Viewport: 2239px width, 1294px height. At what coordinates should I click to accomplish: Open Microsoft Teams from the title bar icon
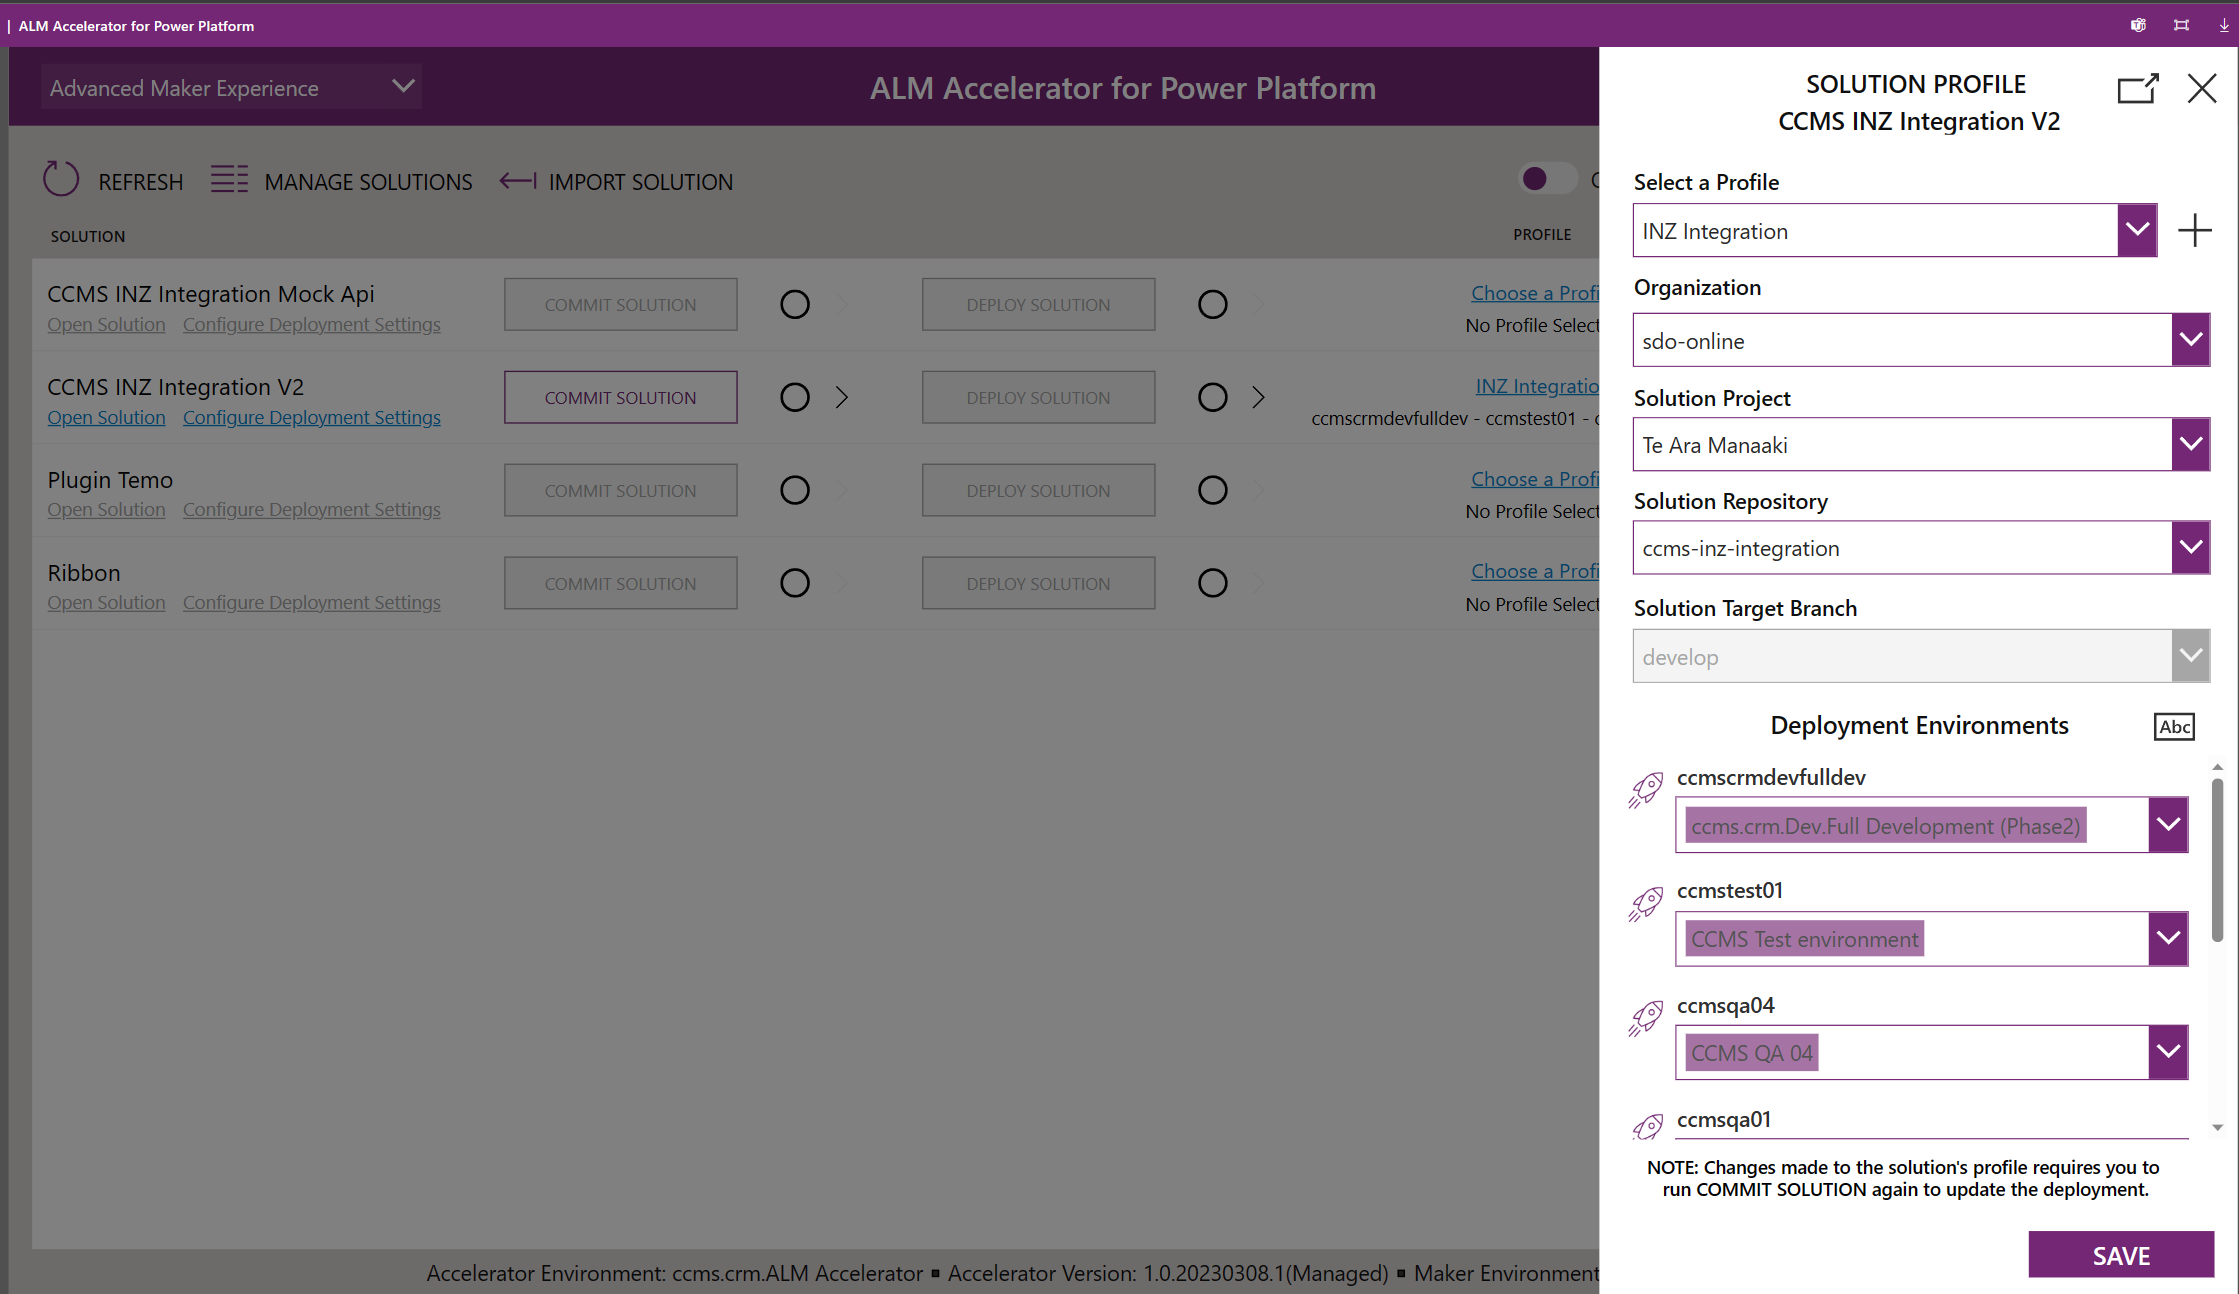point(2138,25)
